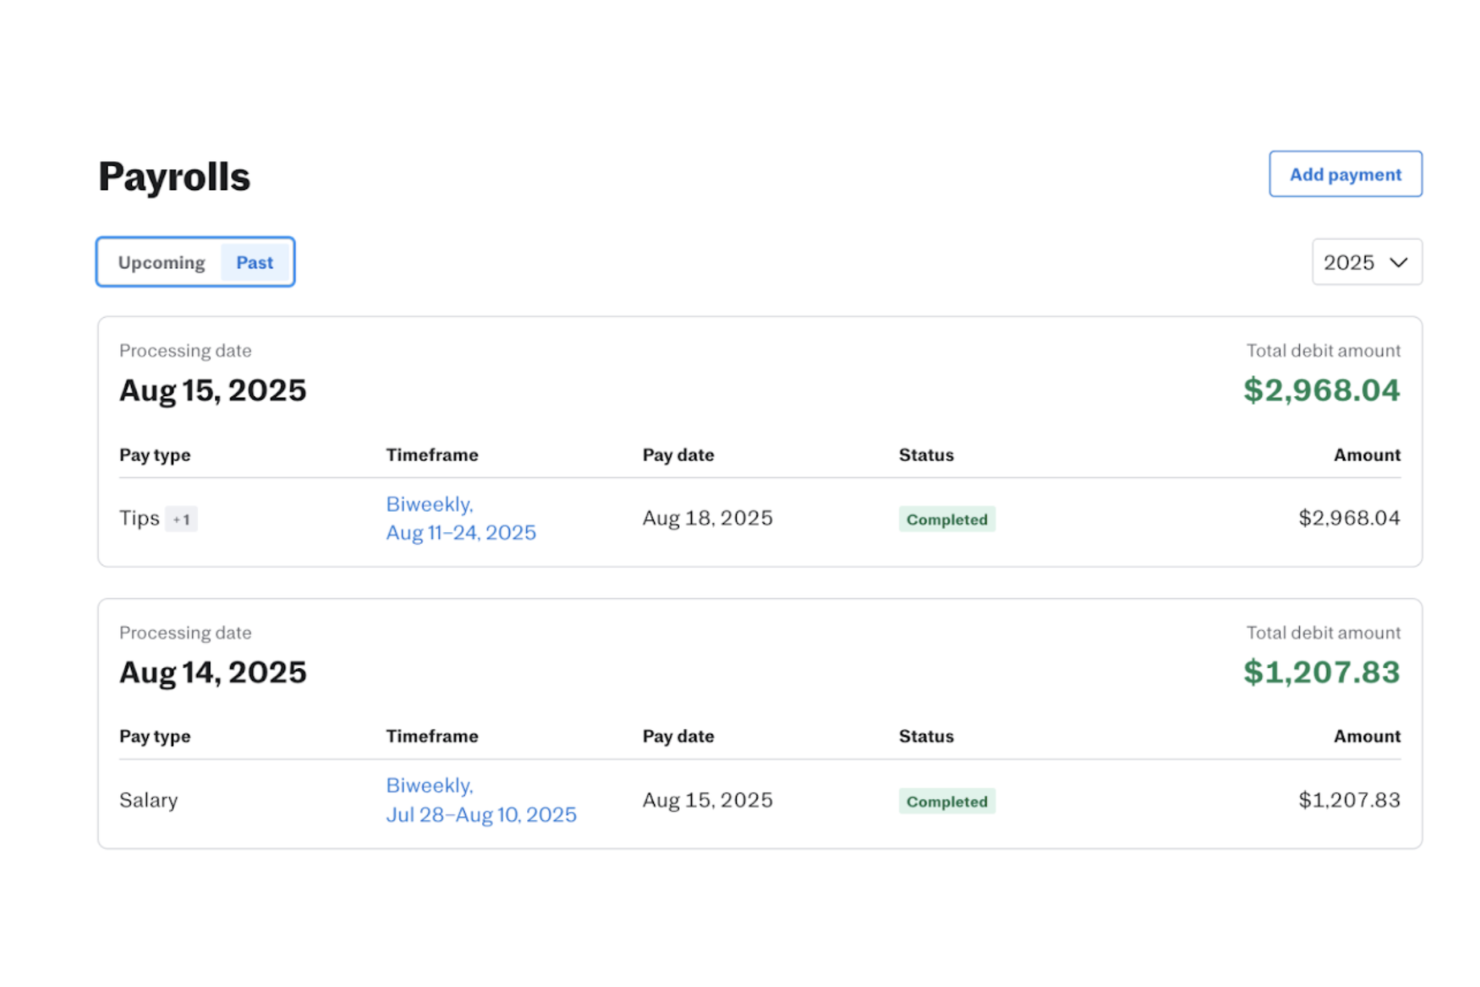Open the Biweekly Jul 28–Aug 10, 2025 timeframe link
Image resolution: width=1480 pixels, height=987 pixels.
[481, 800]
